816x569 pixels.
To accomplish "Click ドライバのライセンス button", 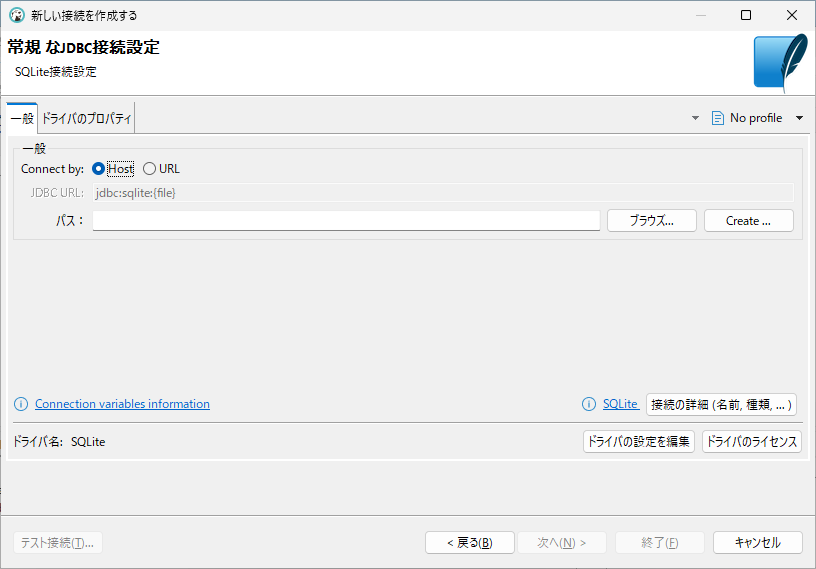I will point(751,441).
